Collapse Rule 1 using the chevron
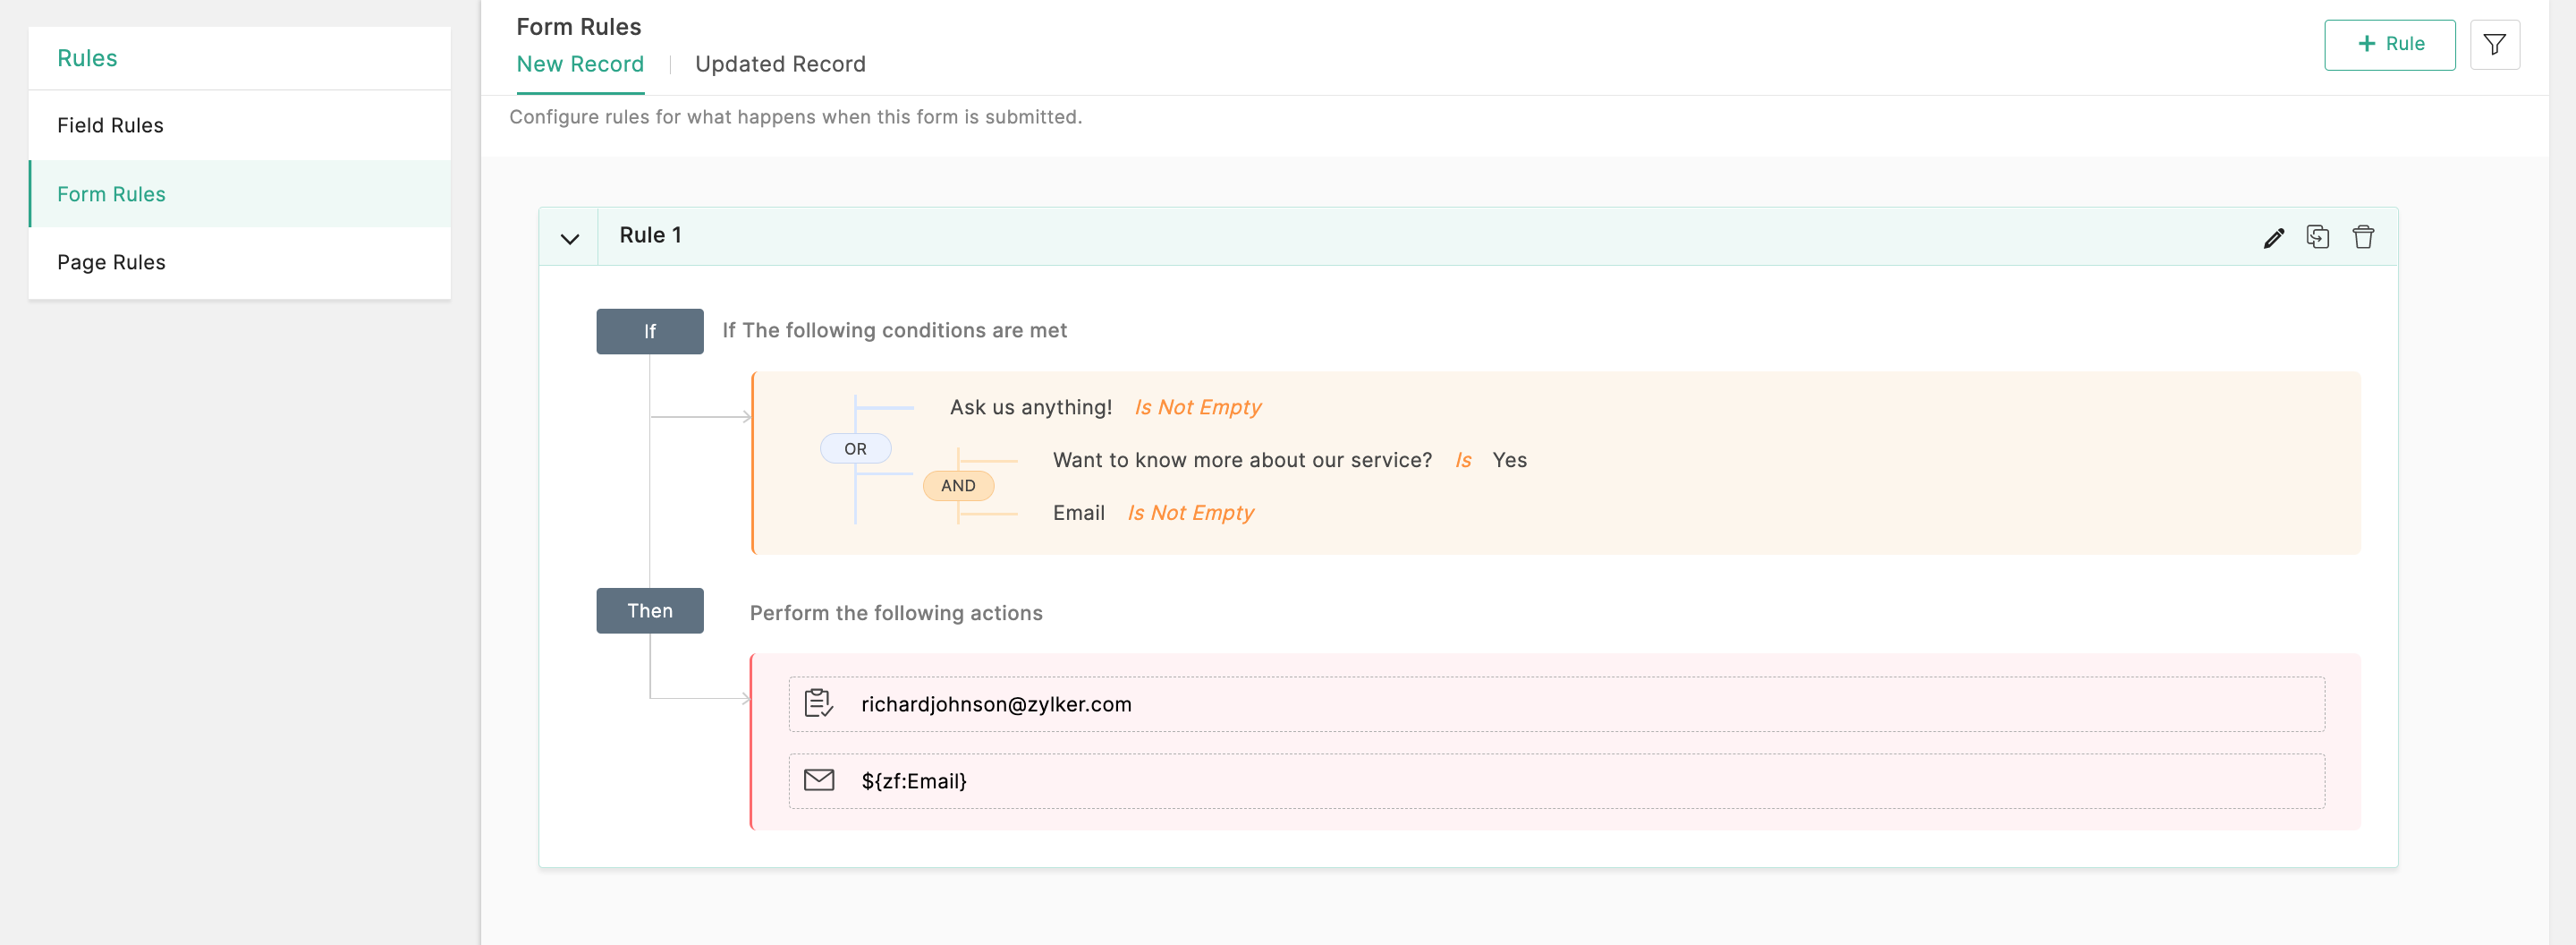The height and width of the screenshot is (945, 2576). tap(569, 238)
